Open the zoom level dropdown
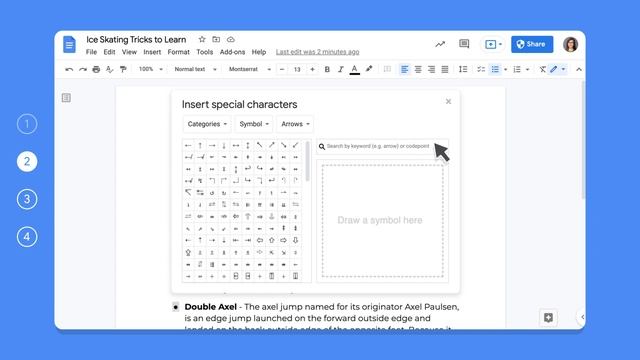The width and height of the screenshot is (640, 360). 151,69
